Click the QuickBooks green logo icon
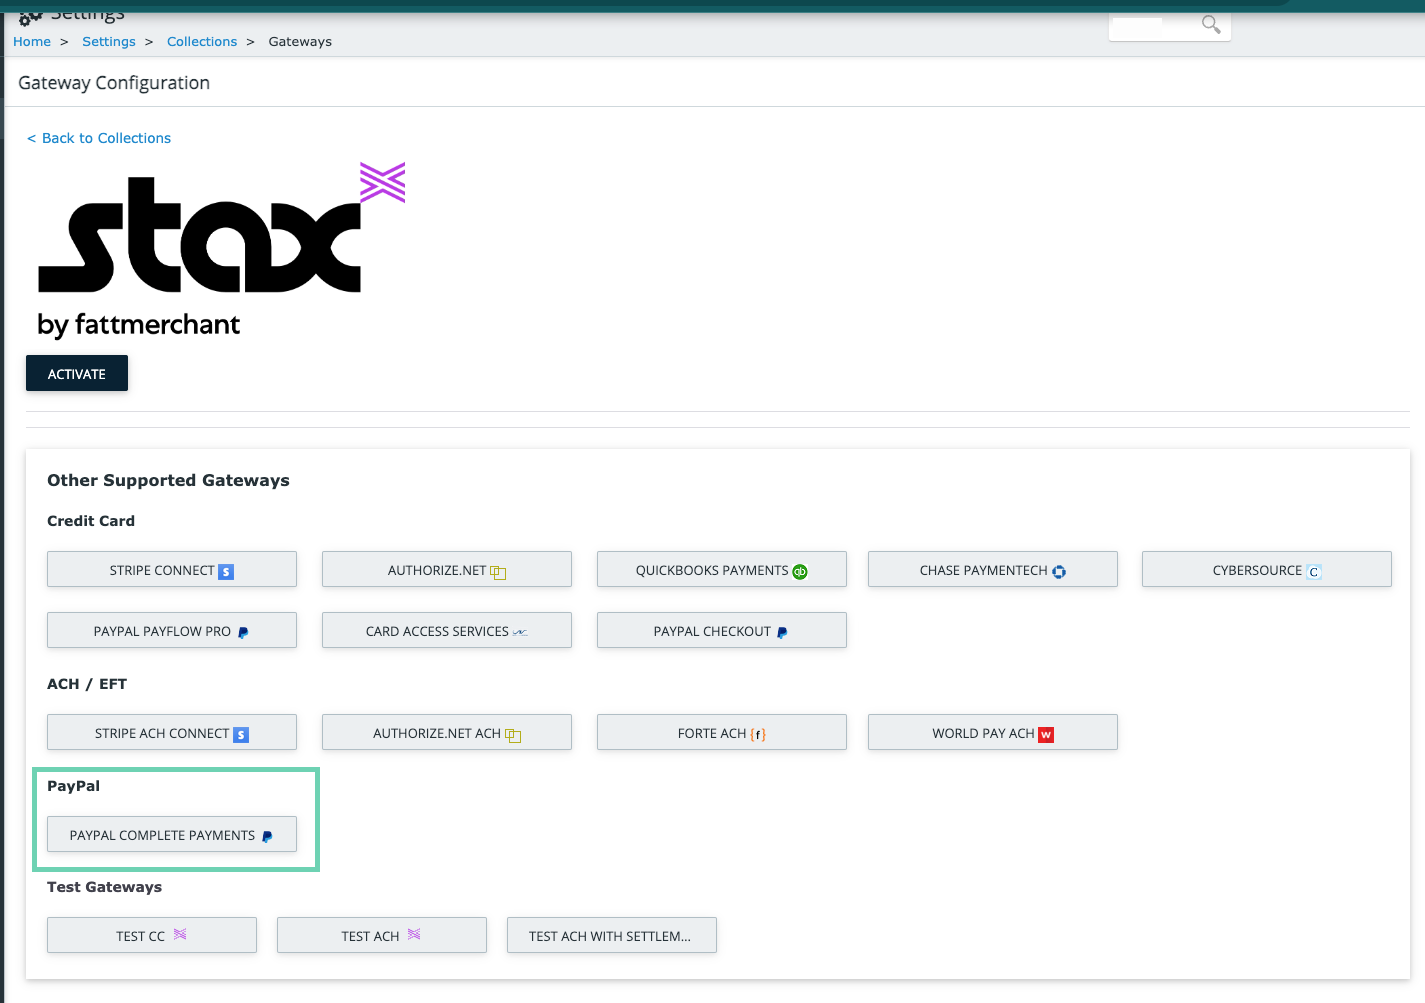Screen dimensions: 1425x1003 800,572
